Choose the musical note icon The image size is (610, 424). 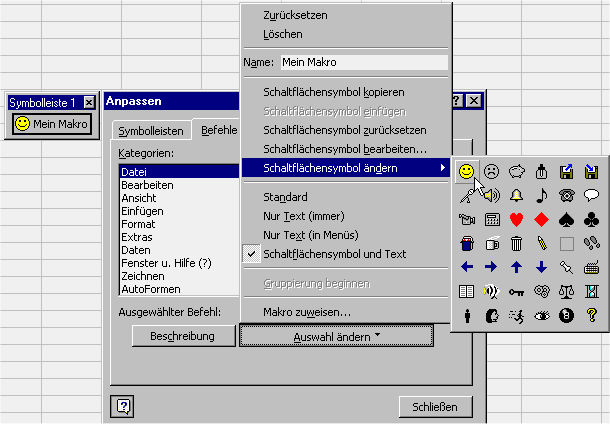point(541,196)
